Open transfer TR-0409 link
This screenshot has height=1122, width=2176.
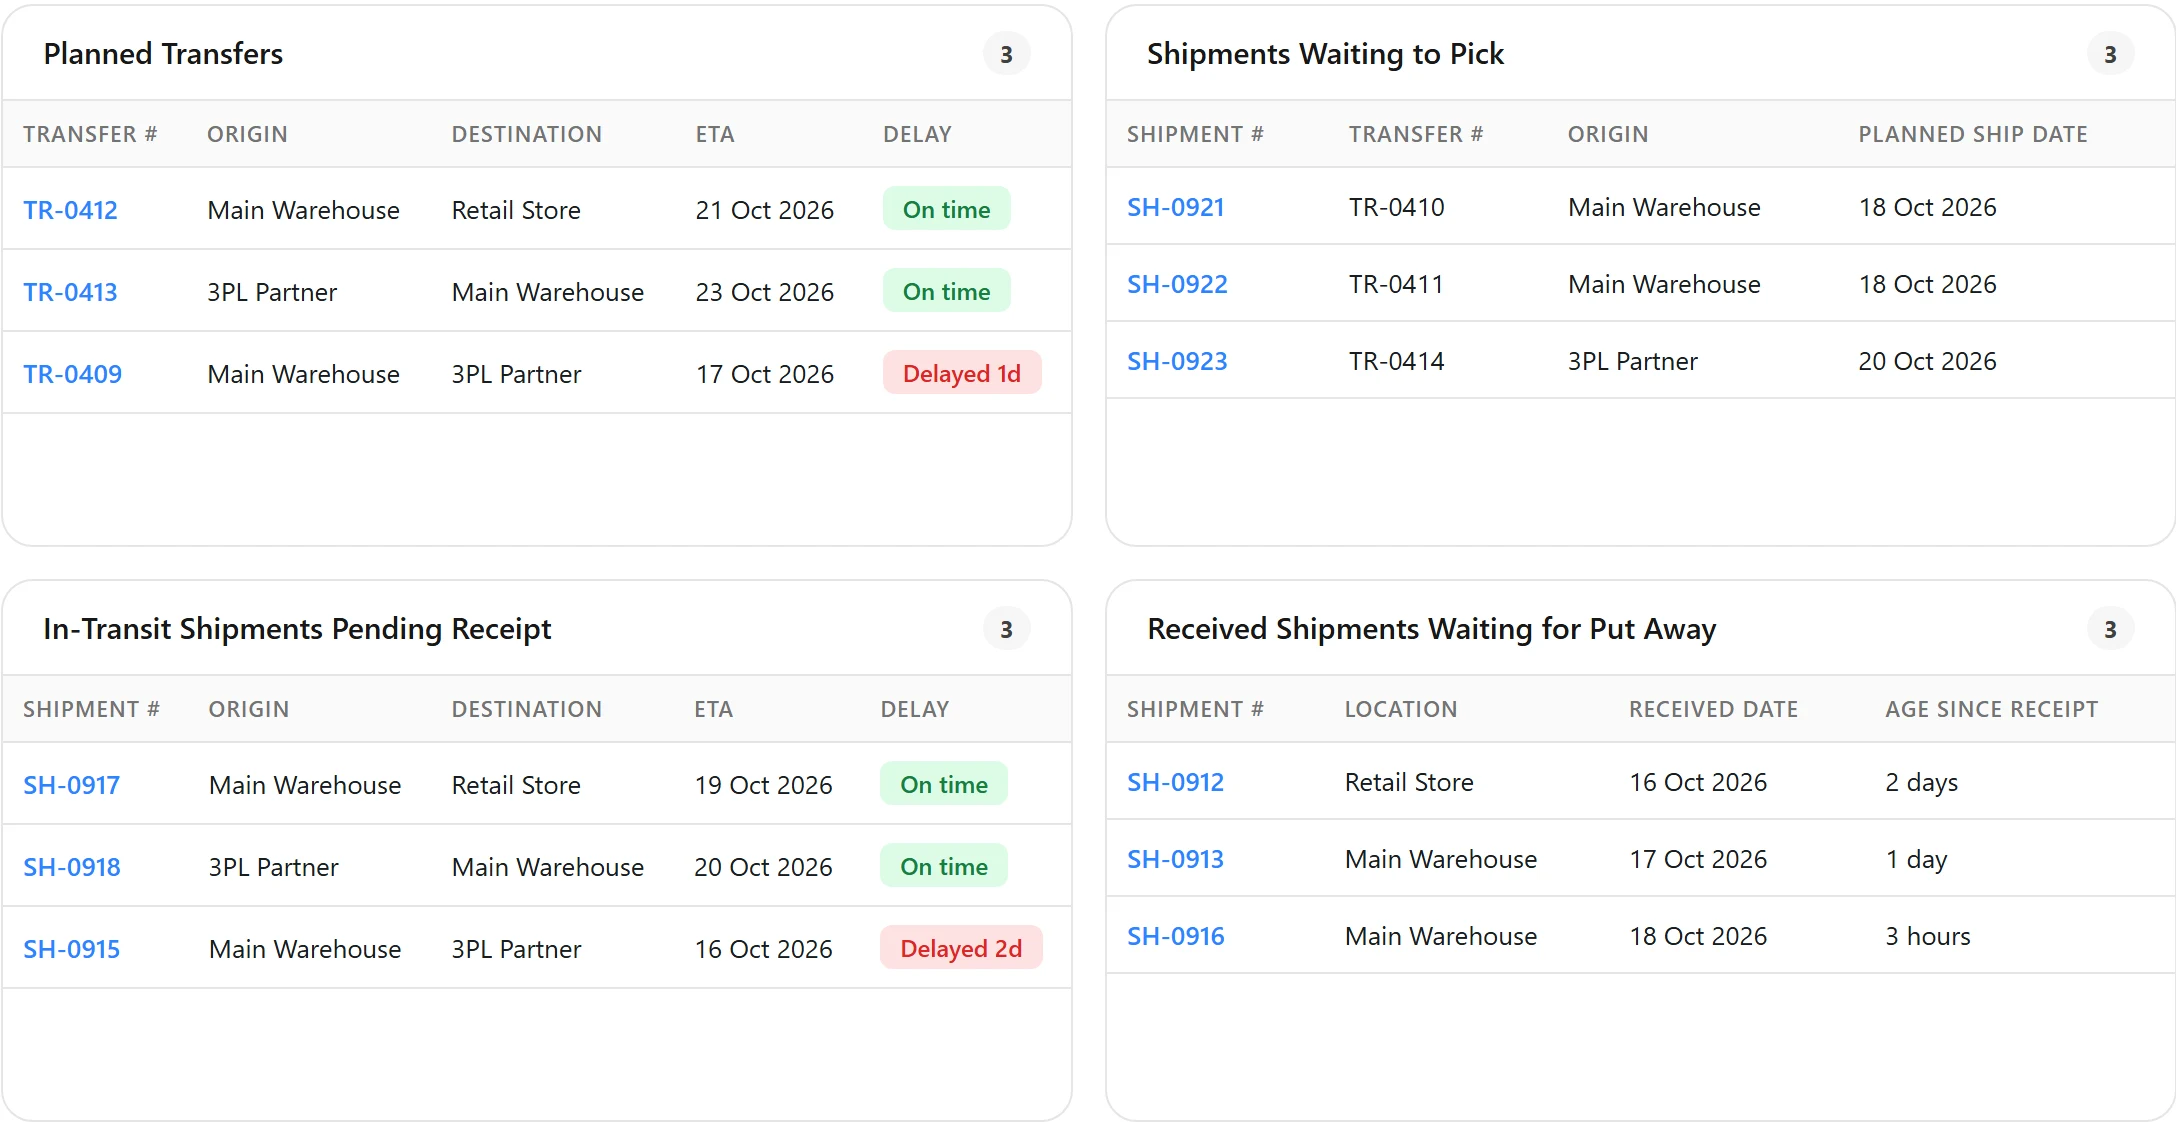tap(72, 374)
